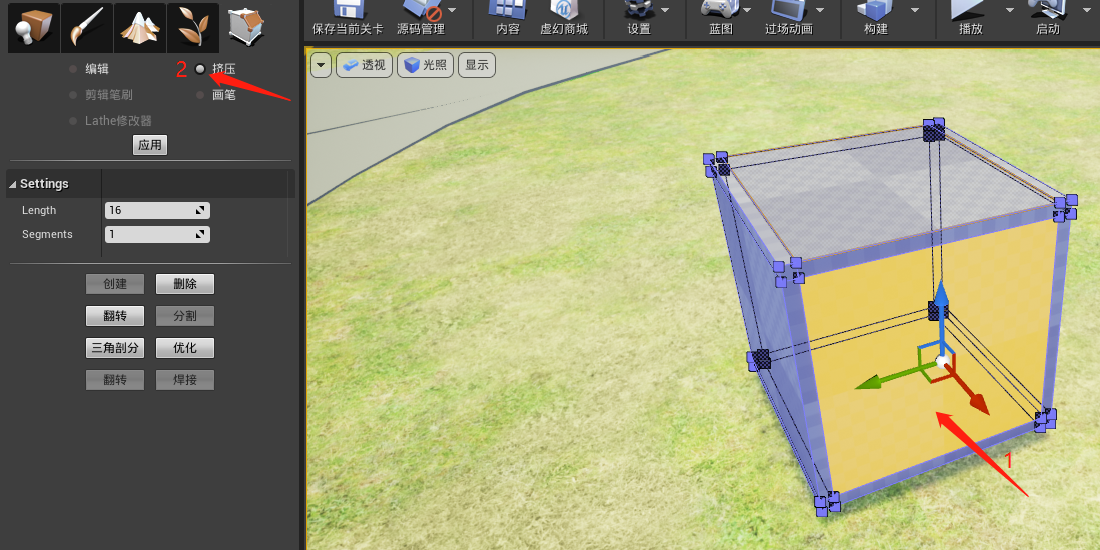Choose the 画笔 pen radio option
The image size is (1100, 550).
[200, 95]
